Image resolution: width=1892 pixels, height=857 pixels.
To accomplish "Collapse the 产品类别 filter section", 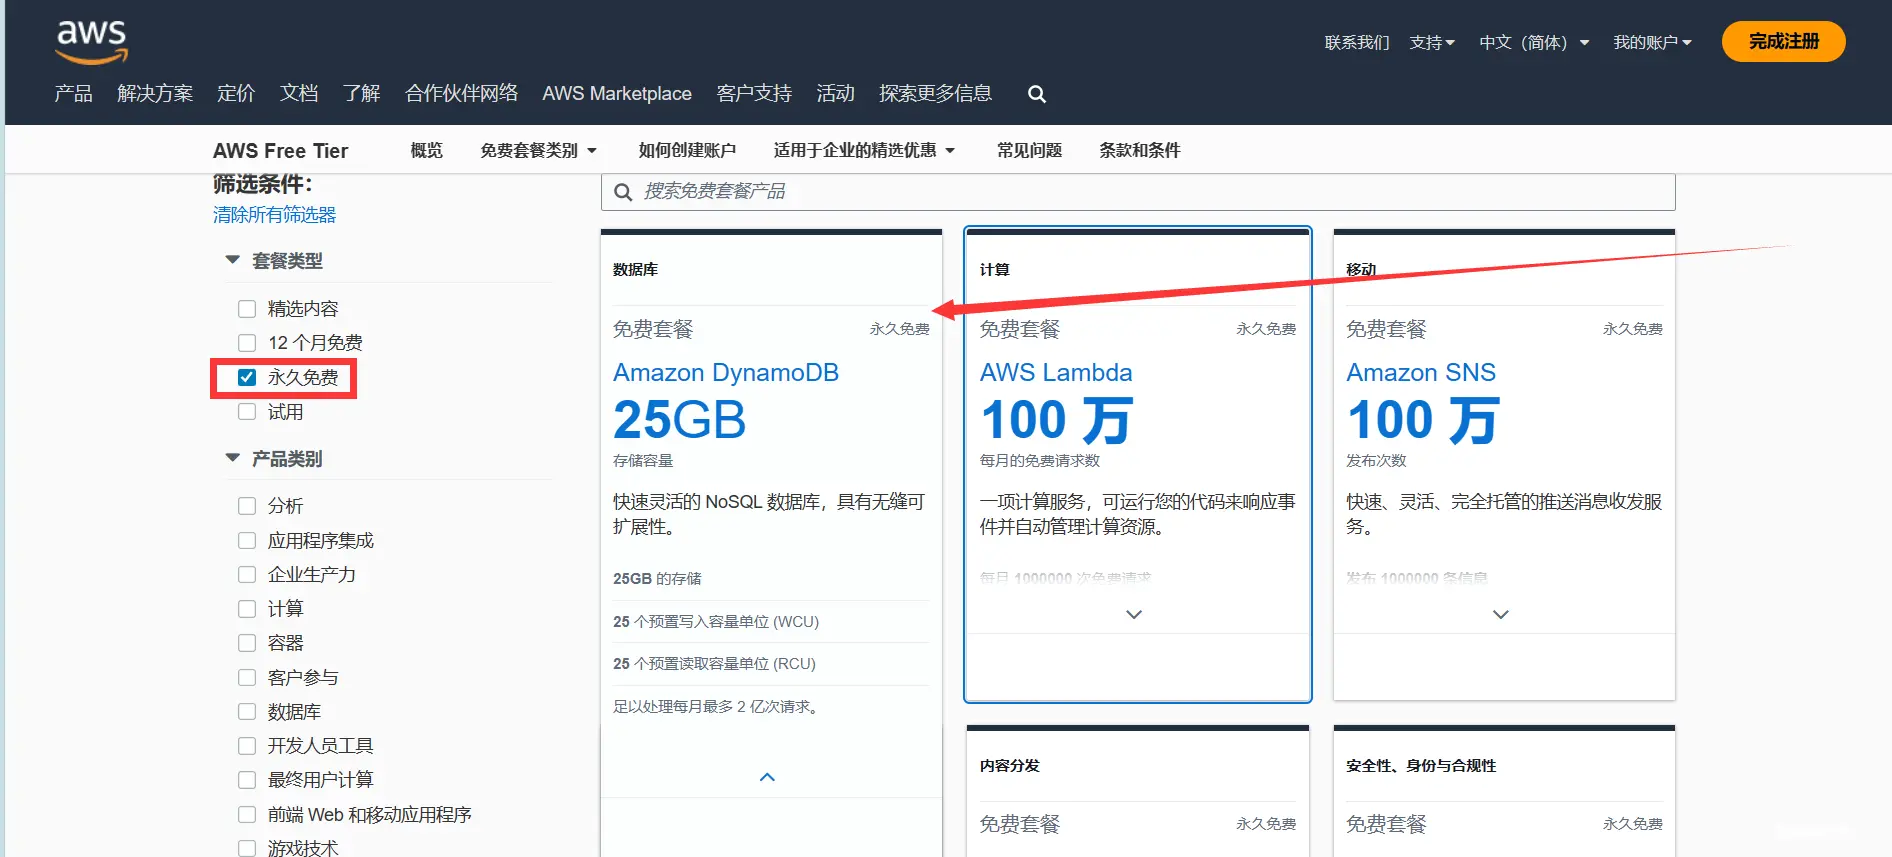I will 233,458.
